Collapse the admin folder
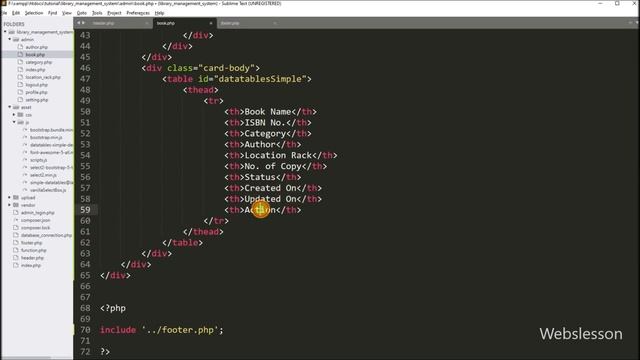The height and width of the screenshot is (360, 640). pyautogui.click(x=9, y=40)
